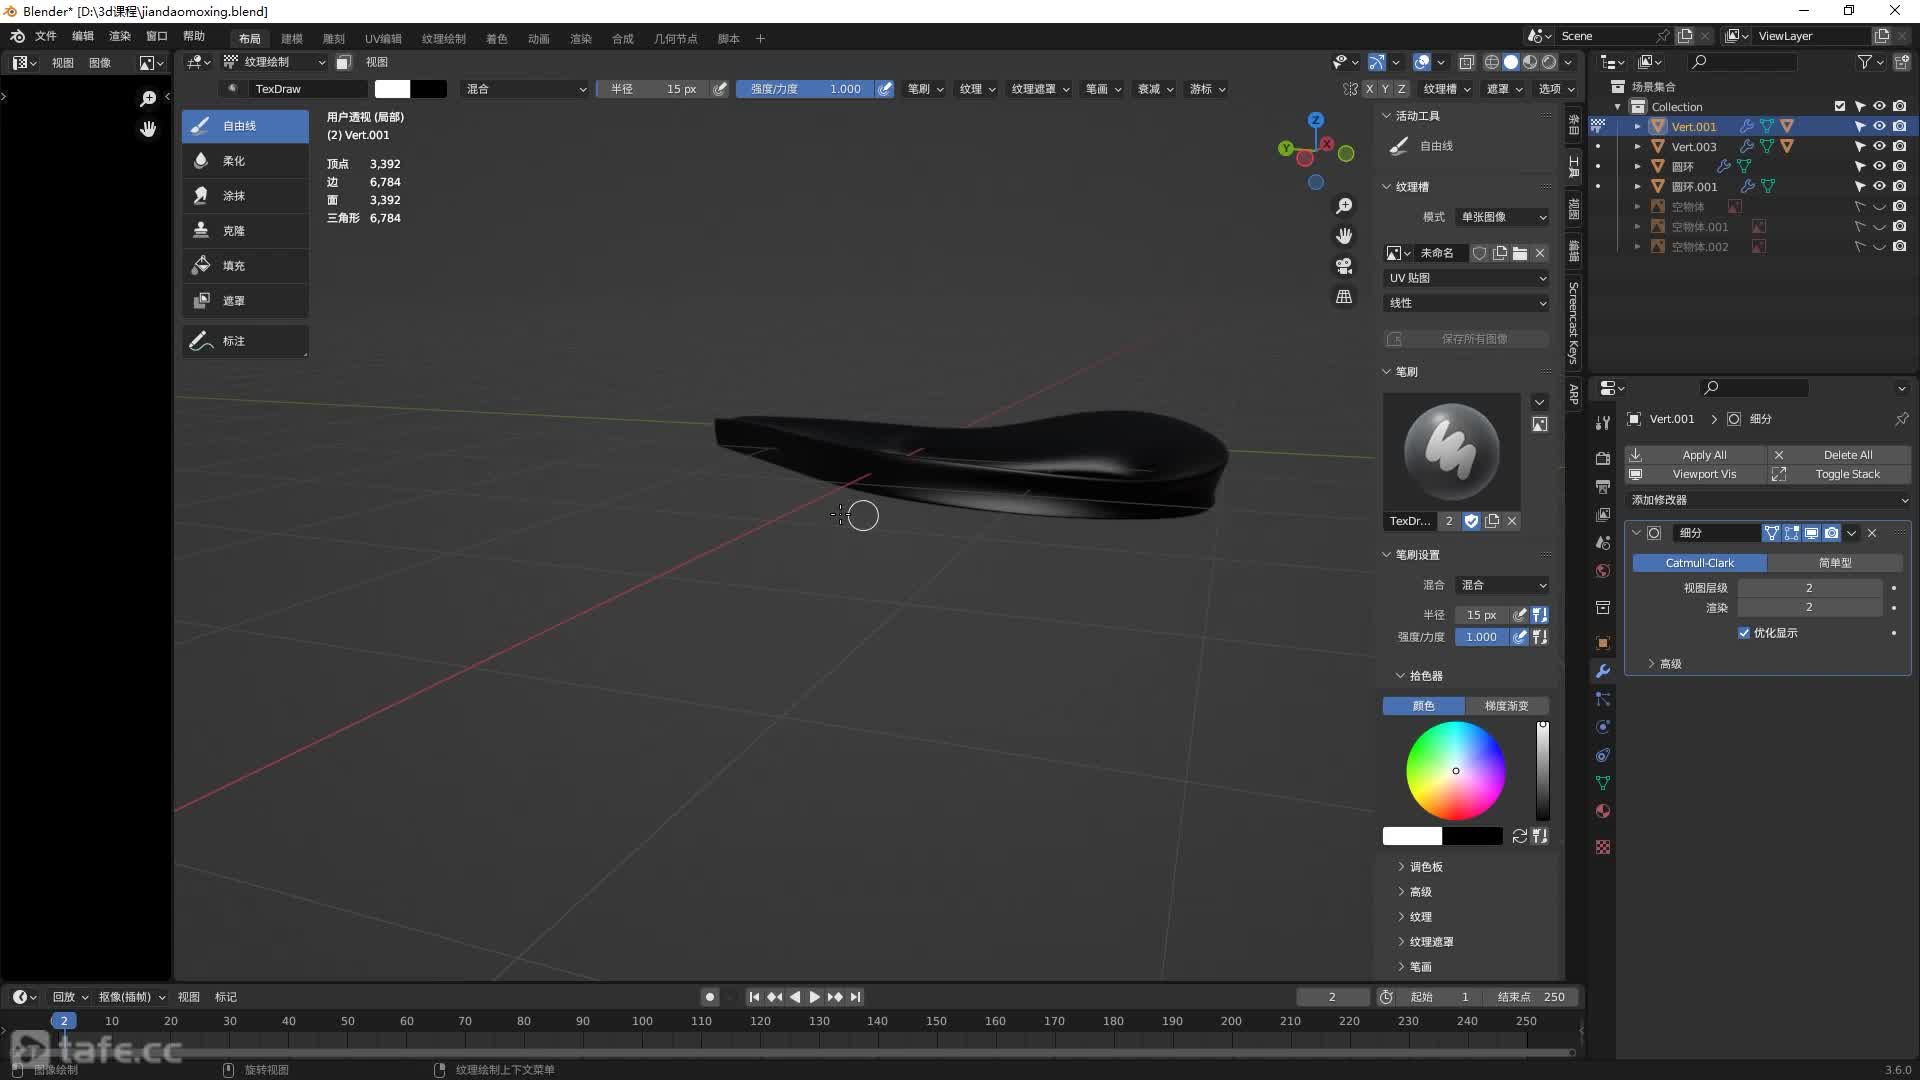Expand Vert.001 tree item in outliner
The image size is (1920, 1080).
tap(1637, 127)
